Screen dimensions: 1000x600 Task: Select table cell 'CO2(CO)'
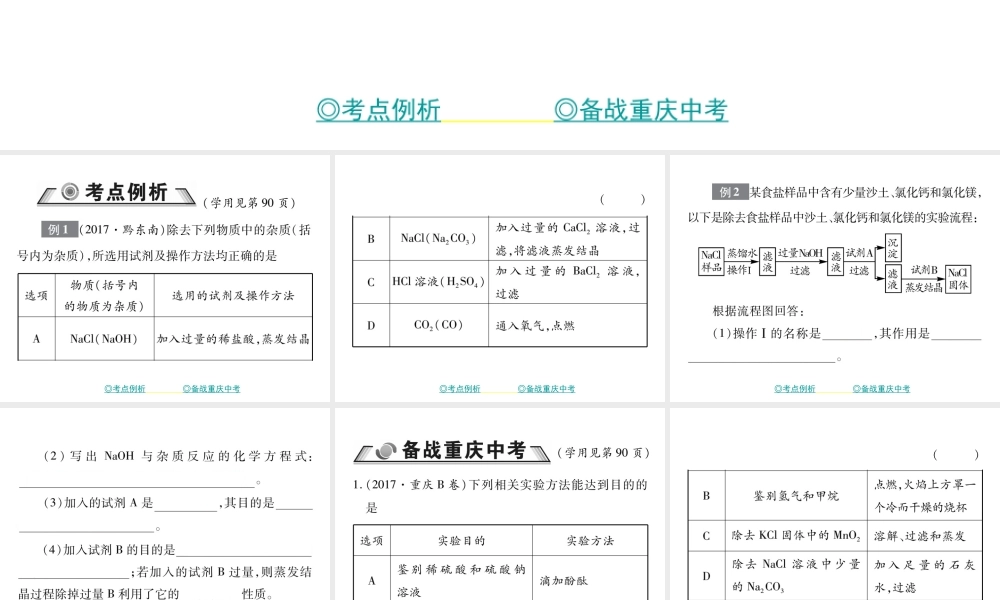(x=439, y=325)
